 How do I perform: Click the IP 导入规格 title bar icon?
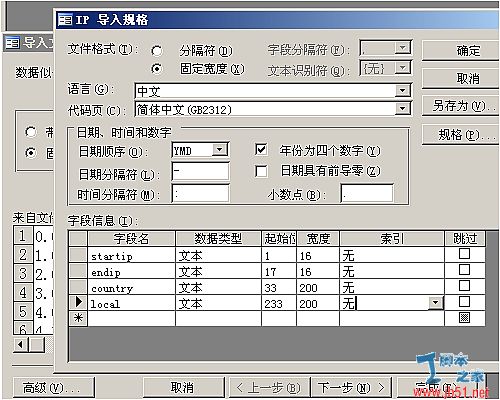[x=65, y=20]
